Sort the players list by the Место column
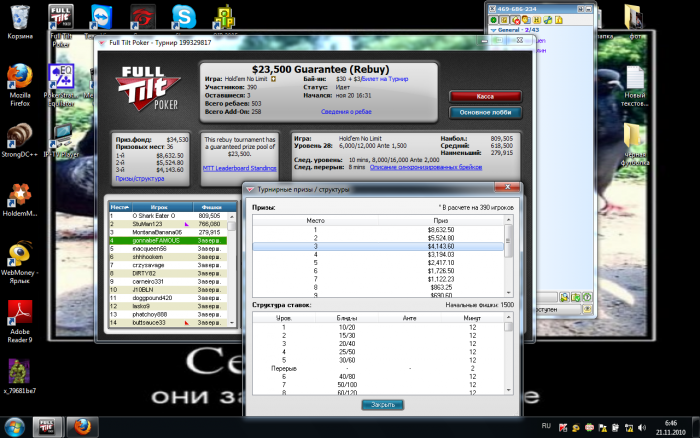The width and height of the screenshot is (700, 438). click(120, 207)
